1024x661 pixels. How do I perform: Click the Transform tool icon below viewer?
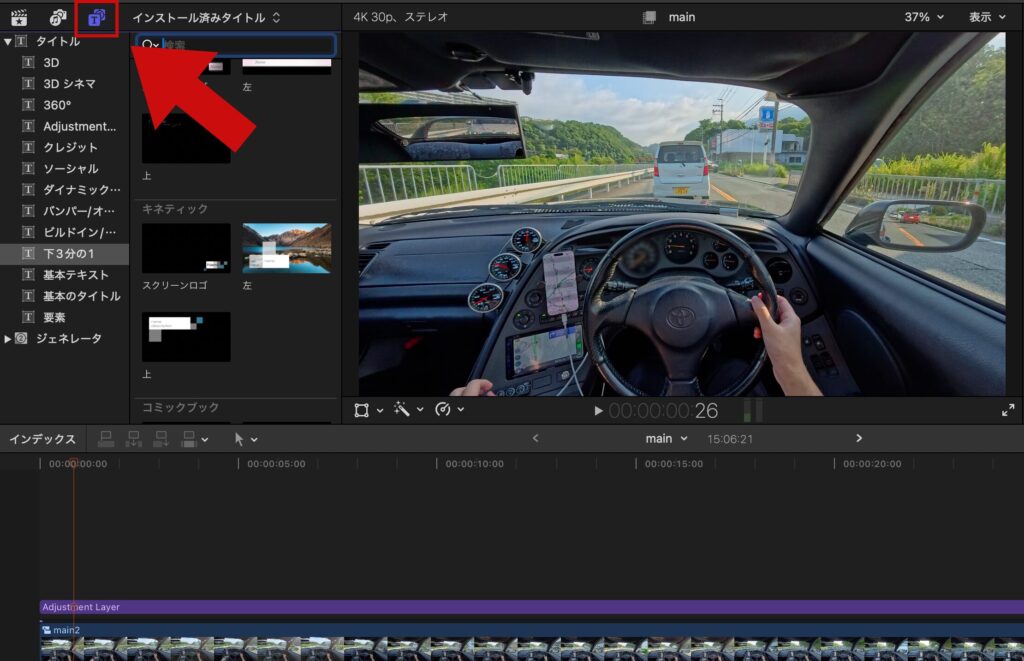(x=362, y=410)
